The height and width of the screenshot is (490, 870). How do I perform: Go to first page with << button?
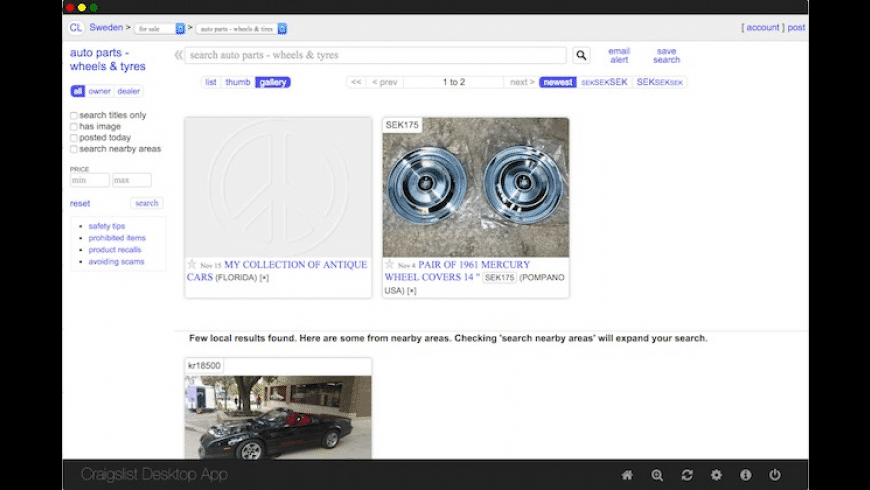click(x=356, y=82)
